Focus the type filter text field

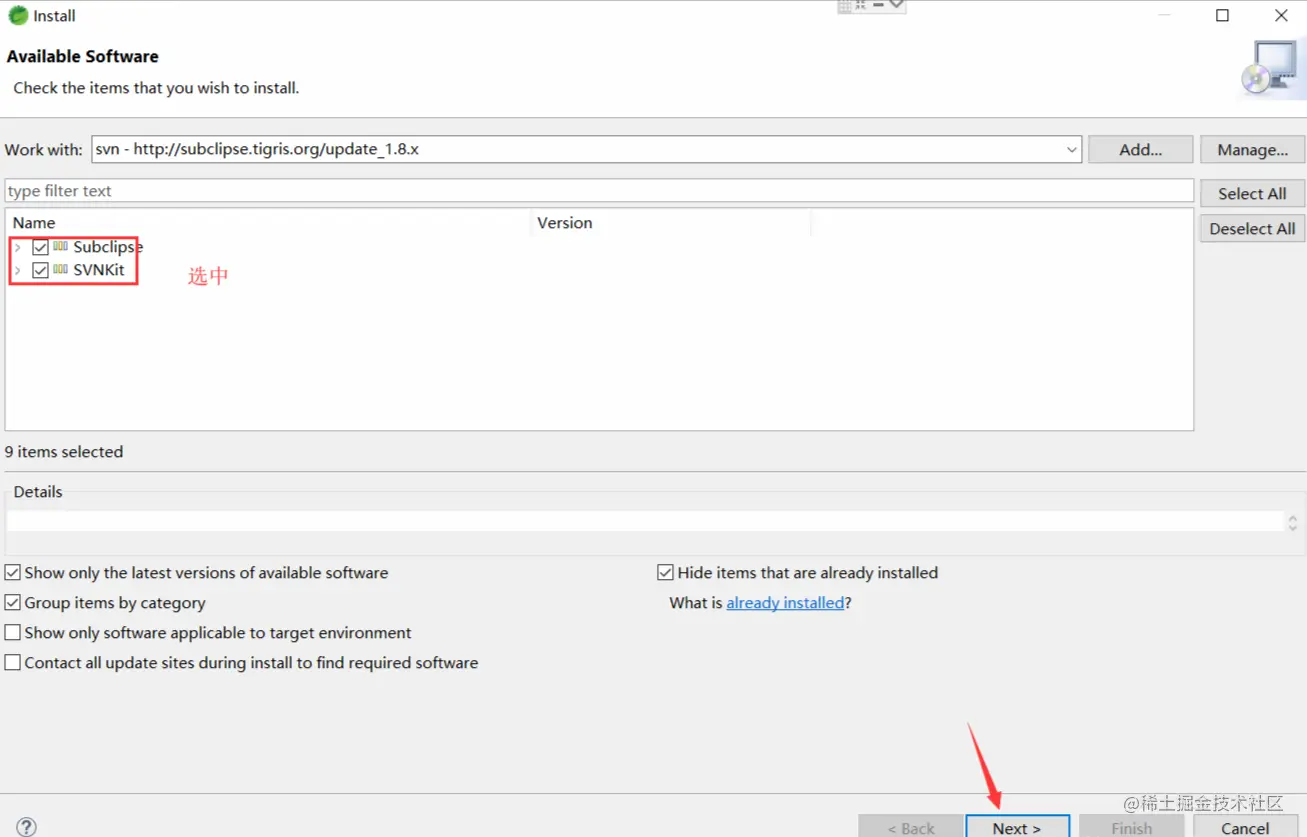599,190
